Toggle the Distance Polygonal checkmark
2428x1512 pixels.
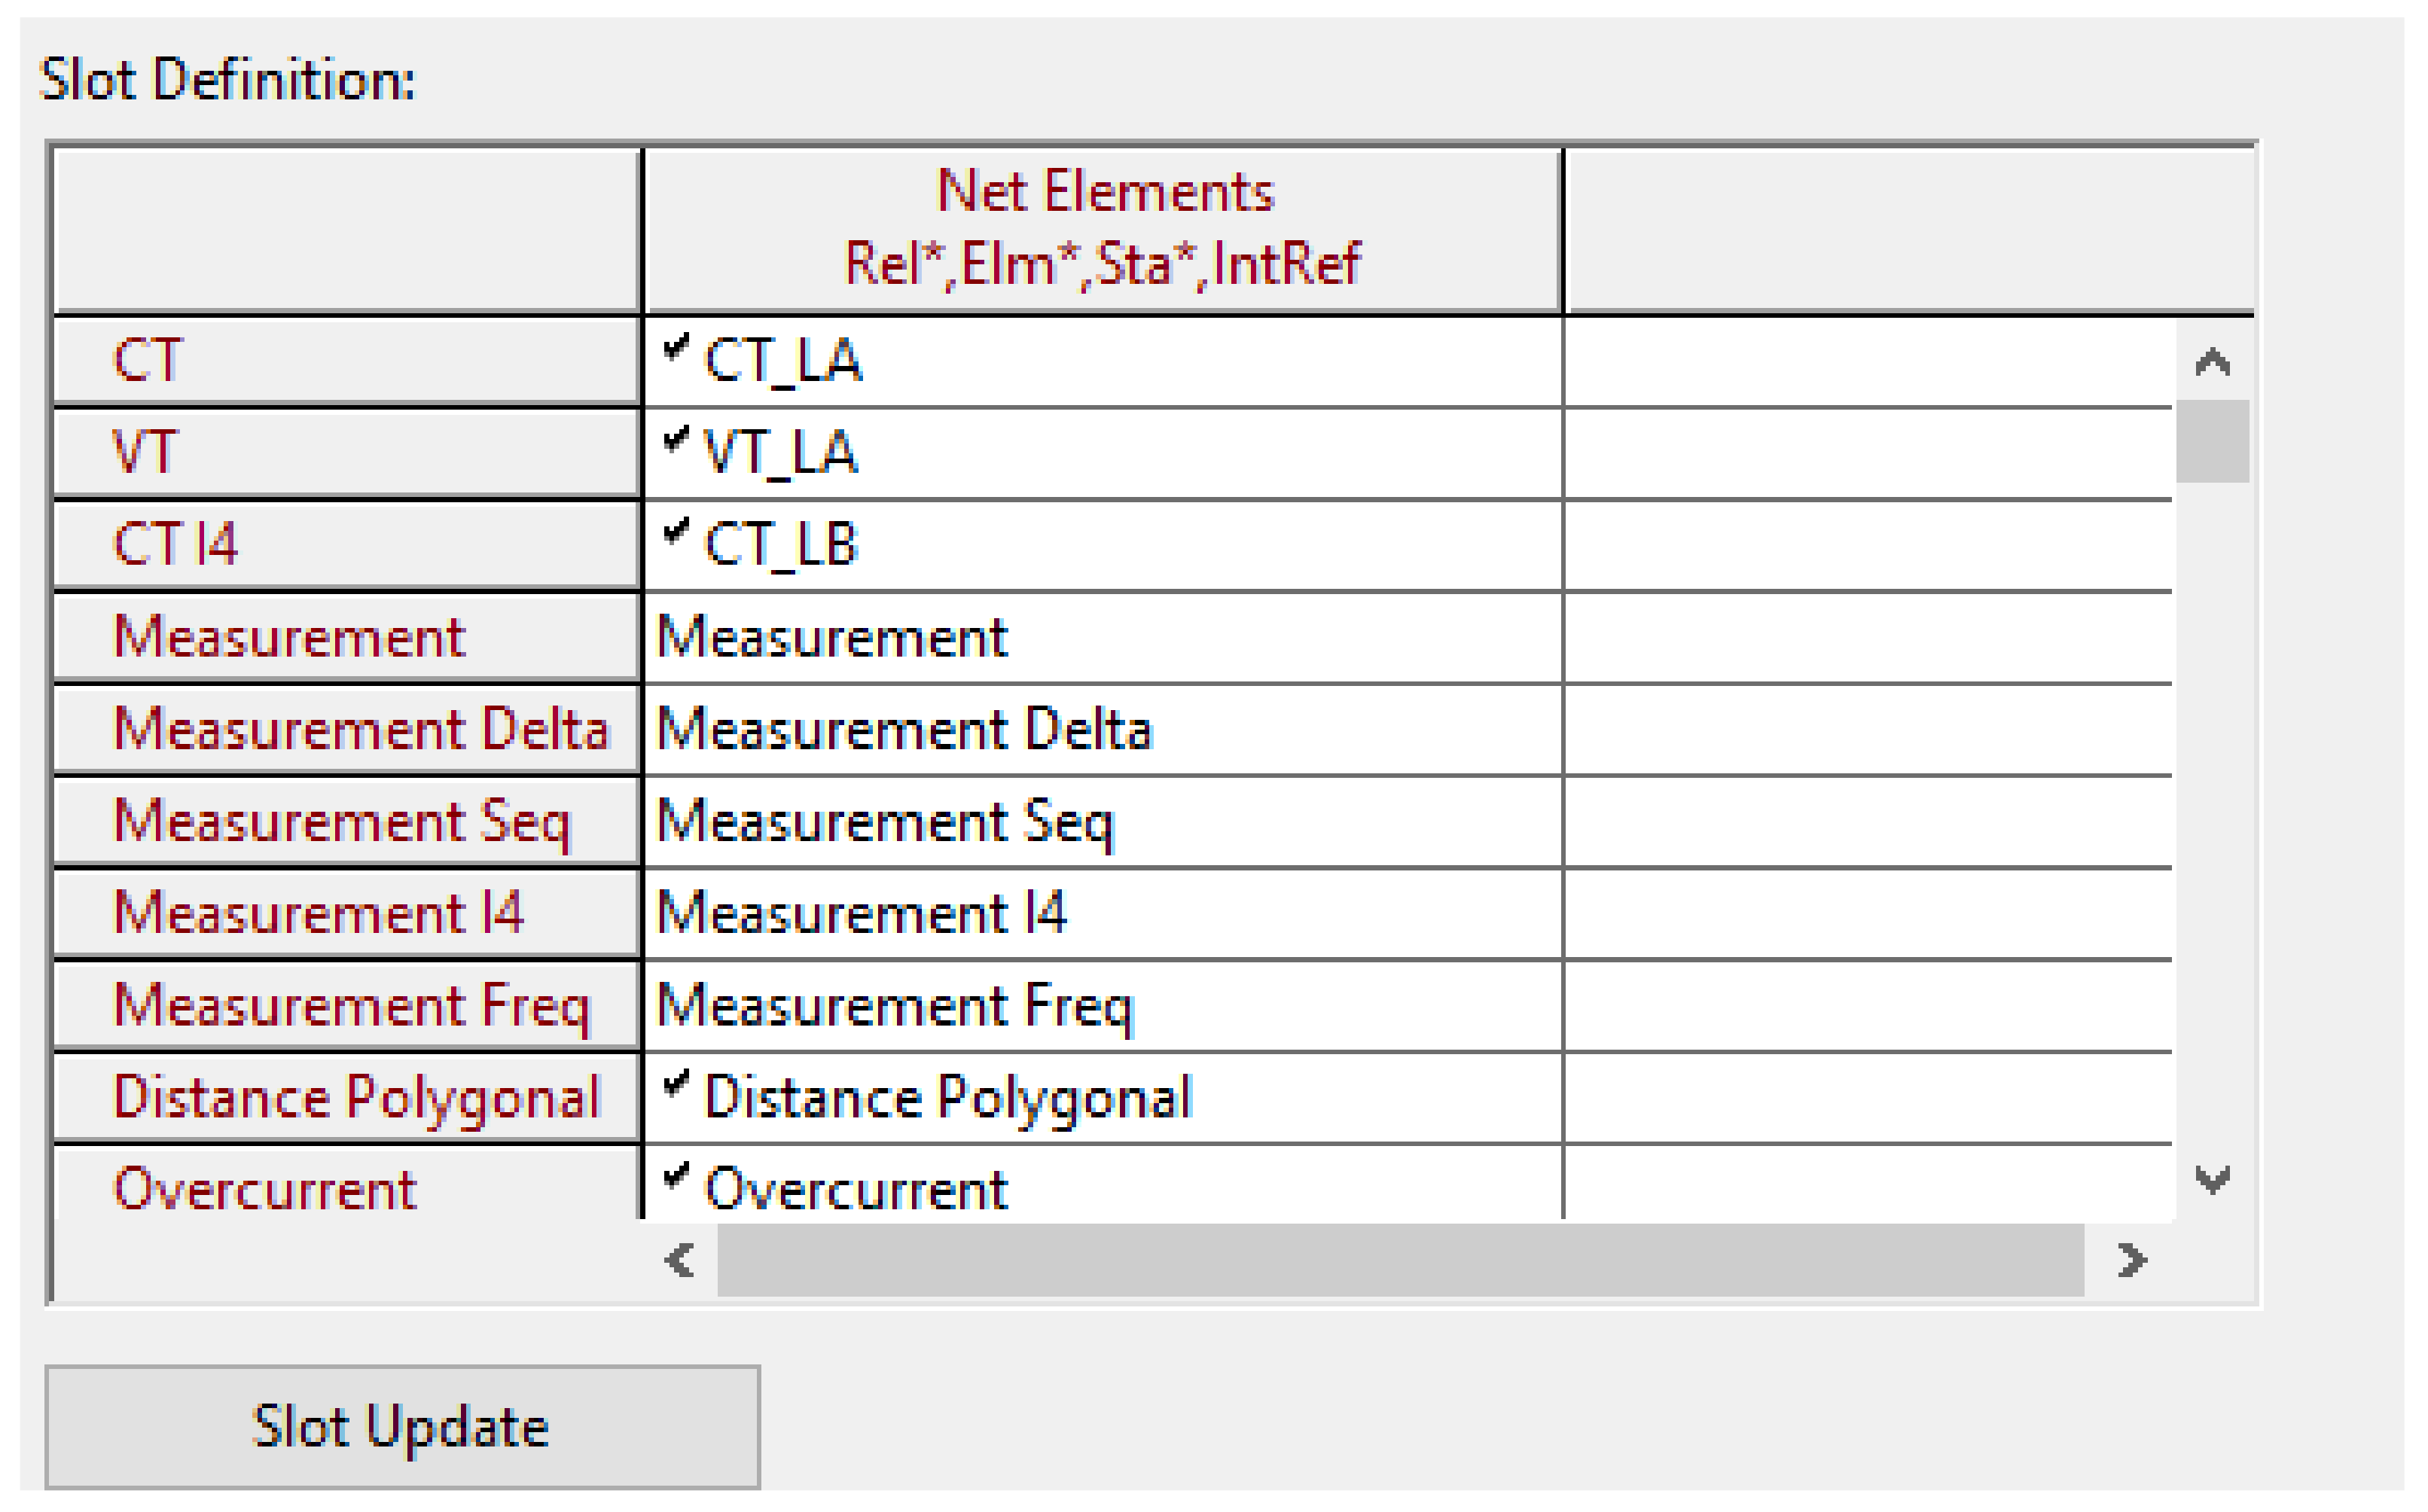676,1083
